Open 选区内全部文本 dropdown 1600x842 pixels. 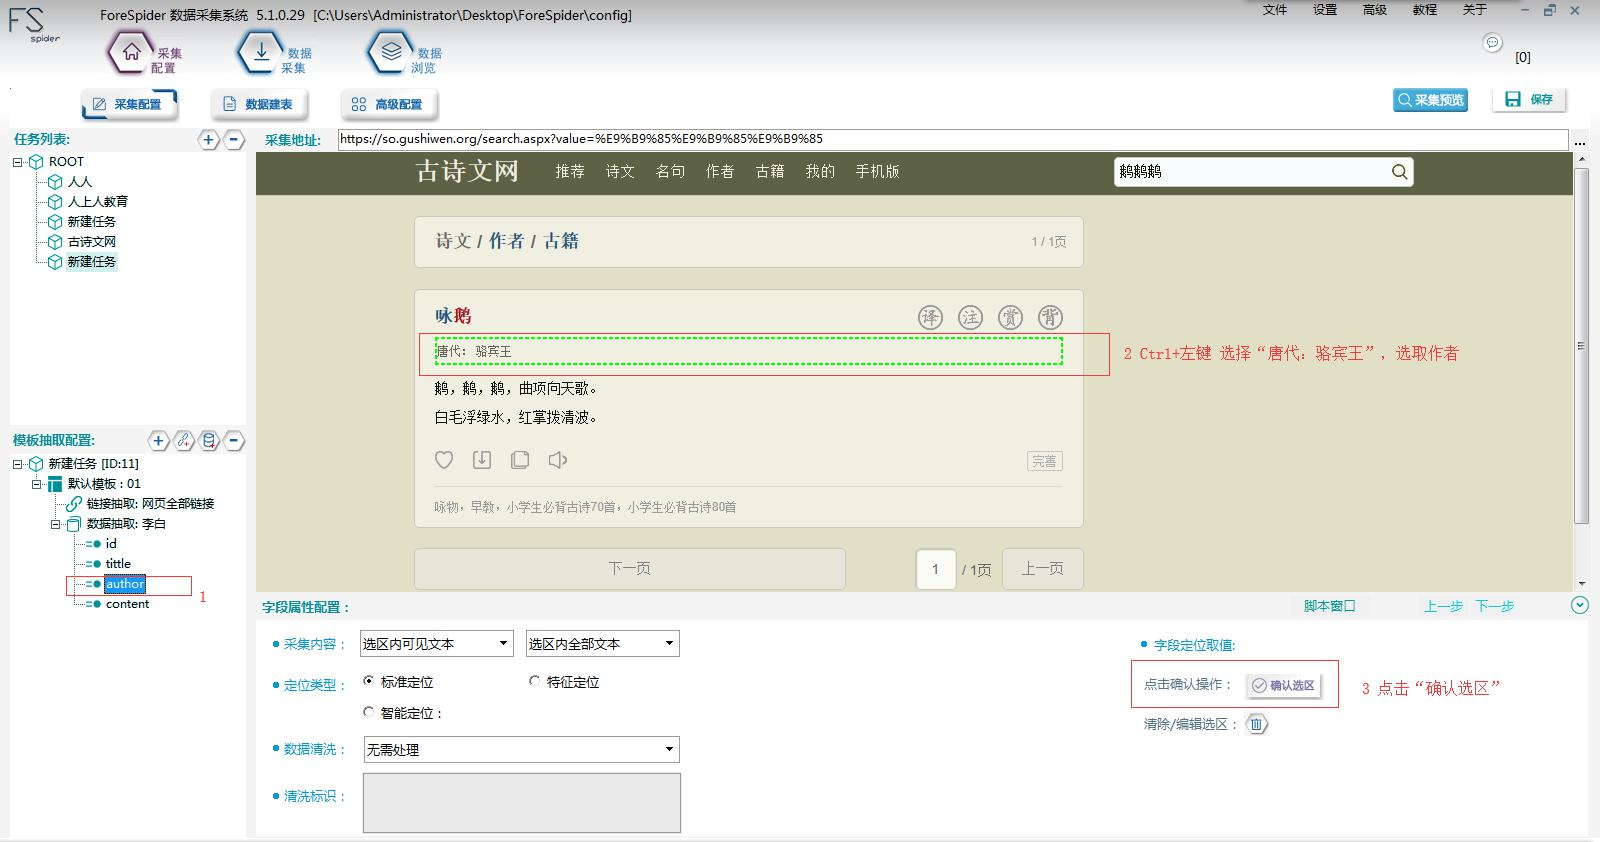603,644
